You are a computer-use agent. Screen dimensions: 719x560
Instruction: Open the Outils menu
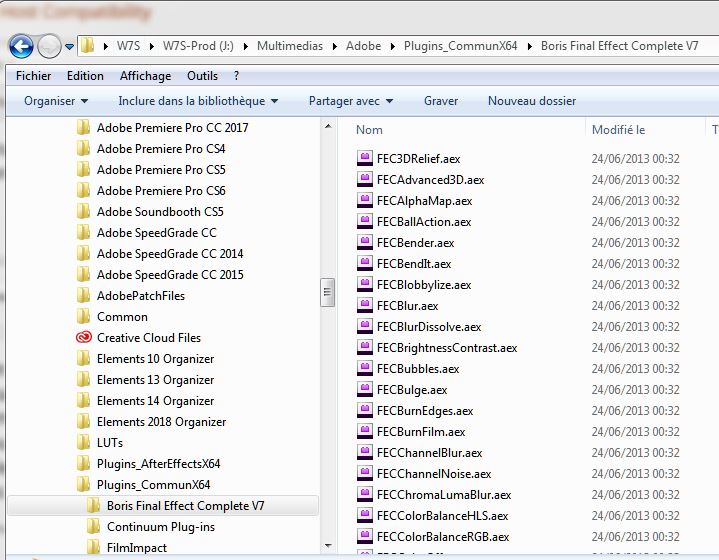coord(202,76)
